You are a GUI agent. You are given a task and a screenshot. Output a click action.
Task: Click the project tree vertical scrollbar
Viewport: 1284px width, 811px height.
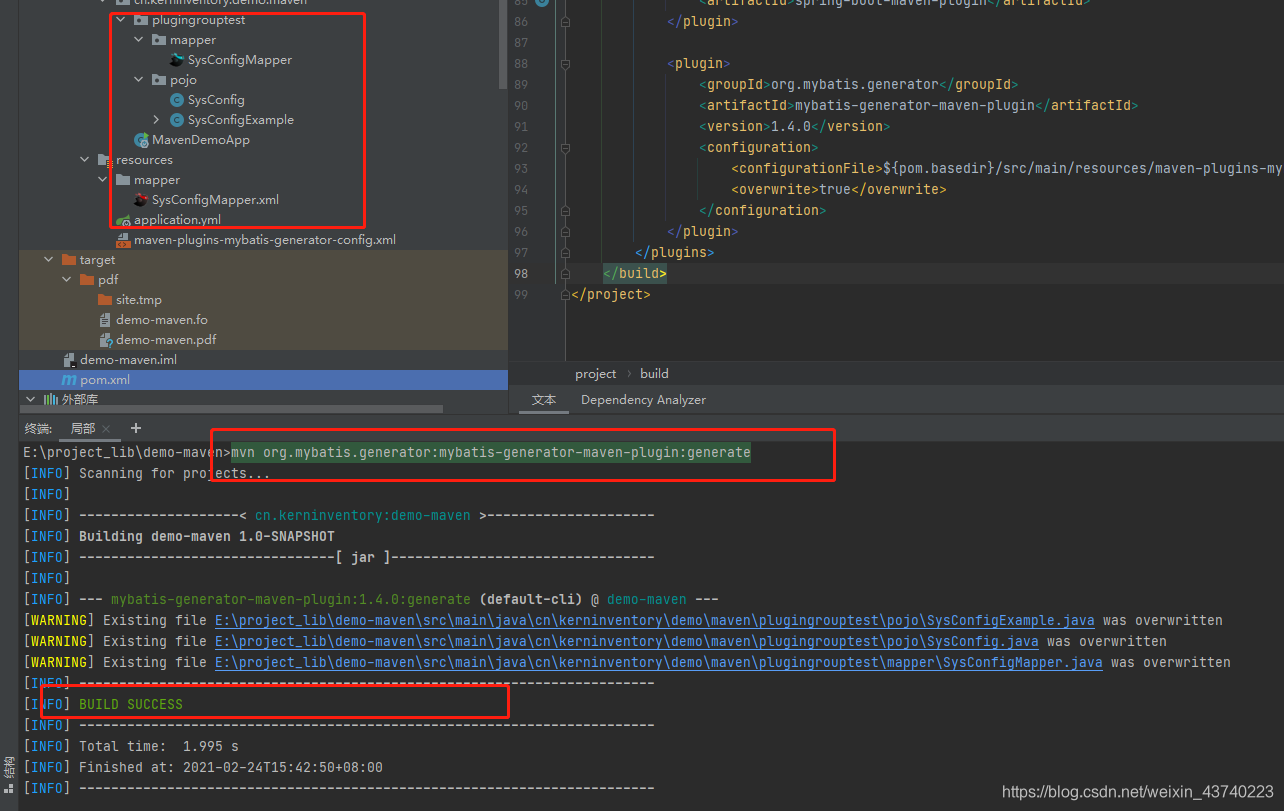coord(503,45)
